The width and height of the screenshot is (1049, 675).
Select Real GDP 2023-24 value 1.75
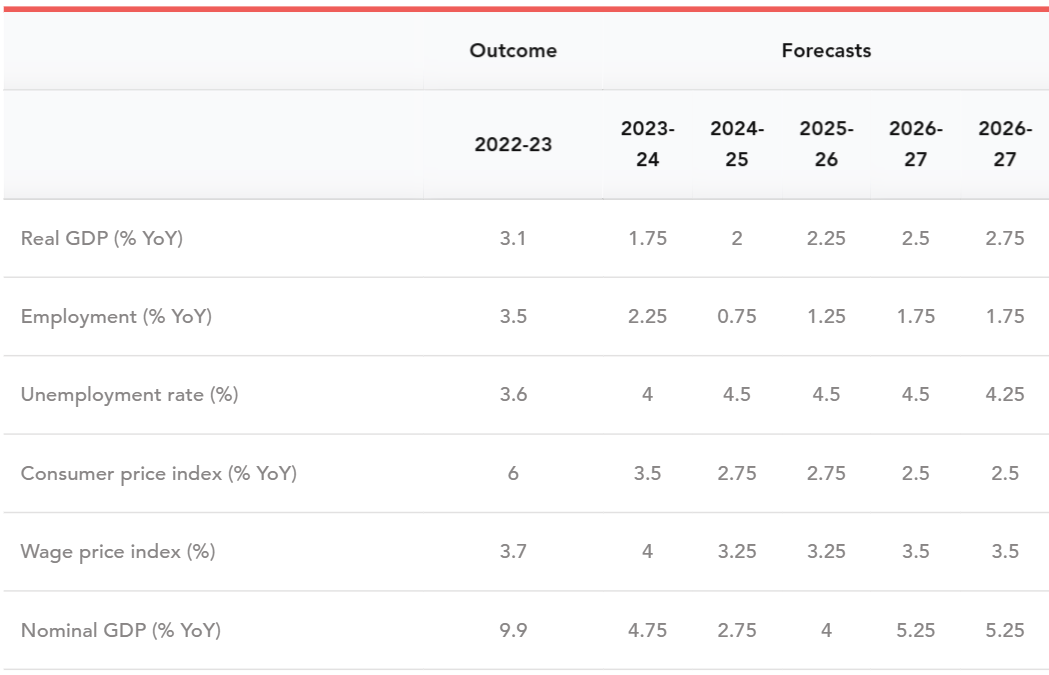click(x=647, y=238)
